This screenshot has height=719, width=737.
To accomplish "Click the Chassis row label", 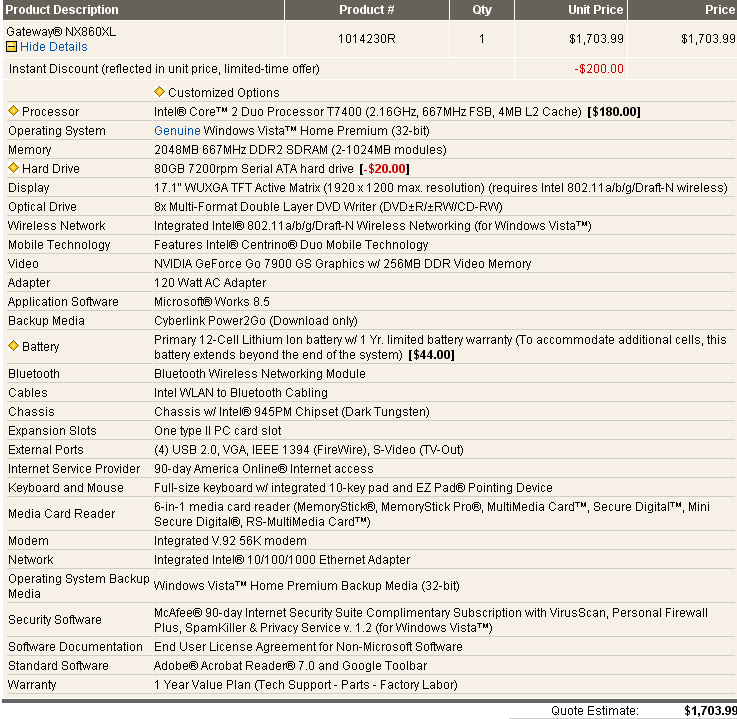I will (31, 412).
